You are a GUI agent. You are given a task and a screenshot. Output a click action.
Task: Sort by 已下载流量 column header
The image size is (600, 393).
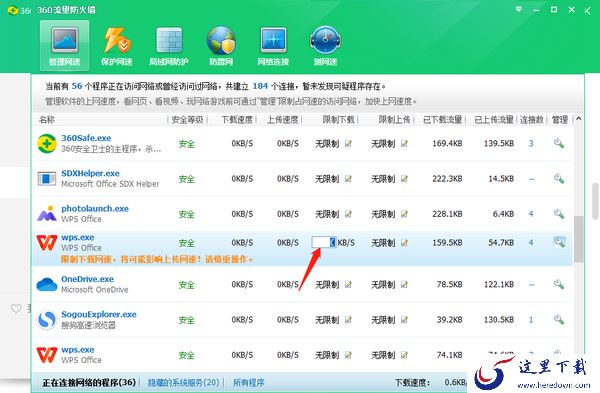442,120
